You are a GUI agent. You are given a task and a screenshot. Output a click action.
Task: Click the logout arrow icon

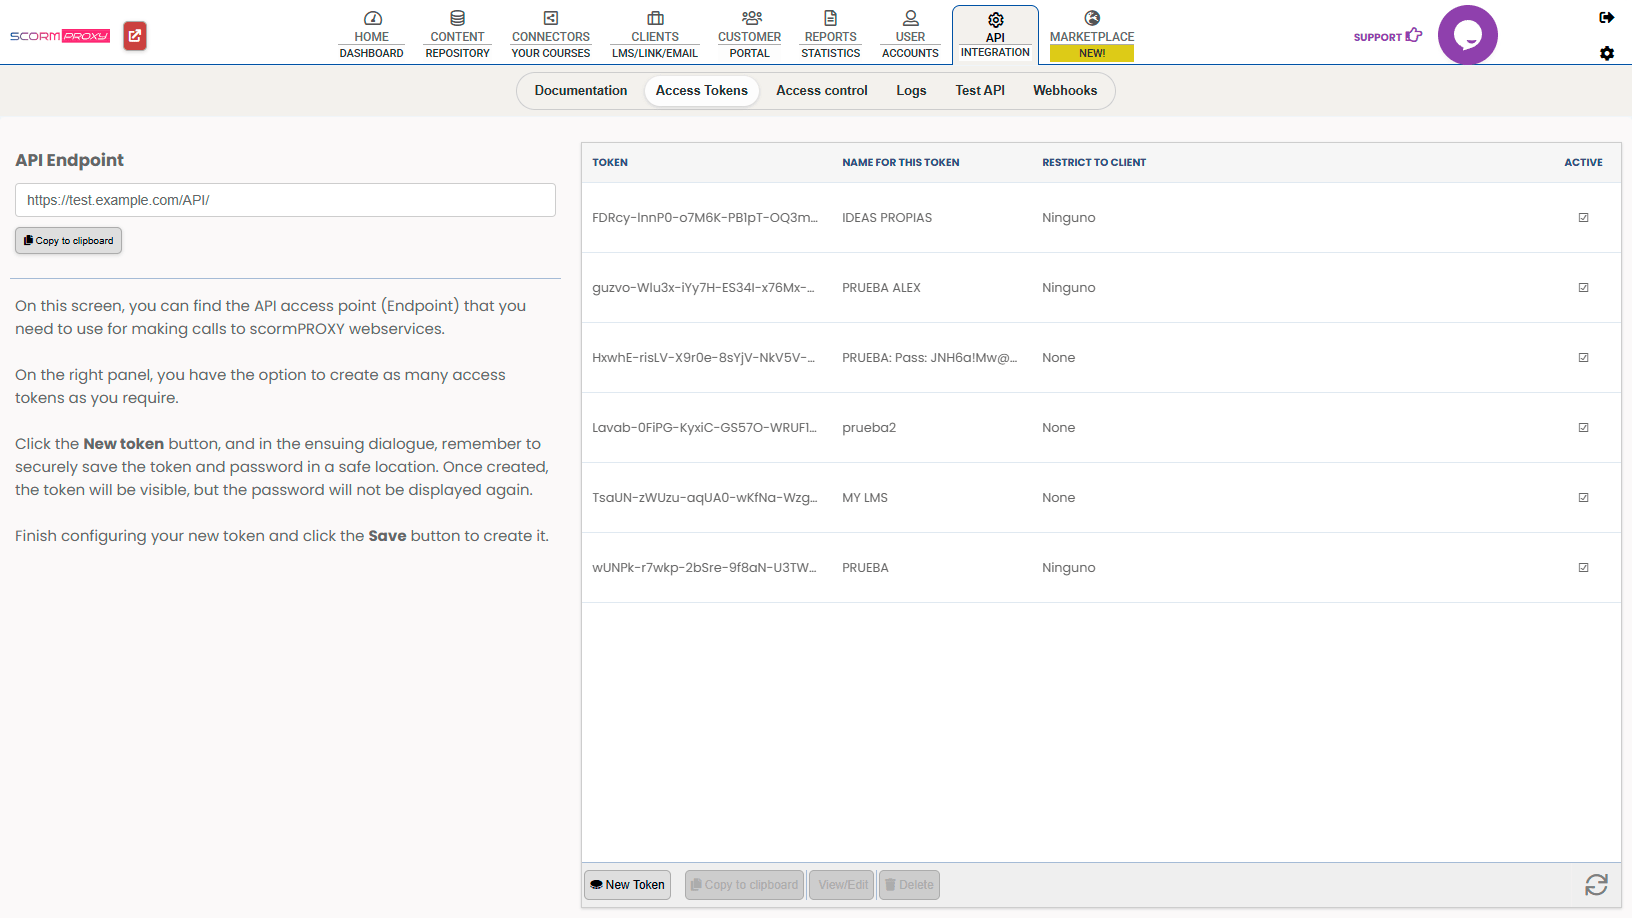click(1606, 17)
